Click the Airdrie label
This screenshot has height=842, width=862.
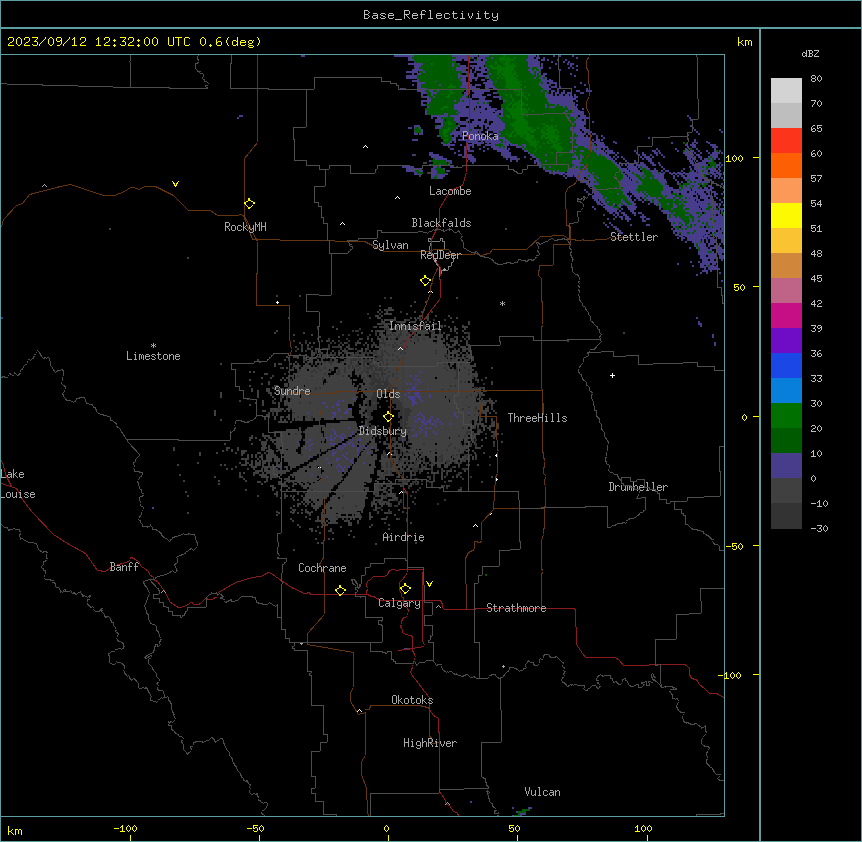(404, 537)
